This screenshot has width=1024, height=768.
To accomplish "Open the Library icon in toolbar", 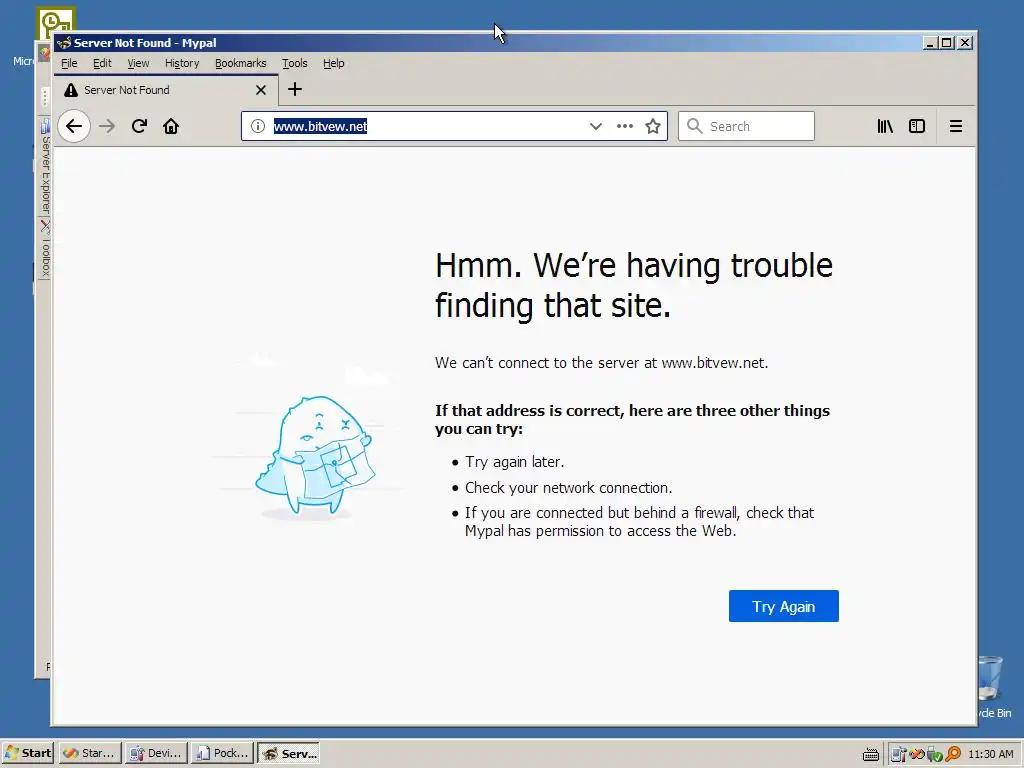I will [x=885, y=126].
